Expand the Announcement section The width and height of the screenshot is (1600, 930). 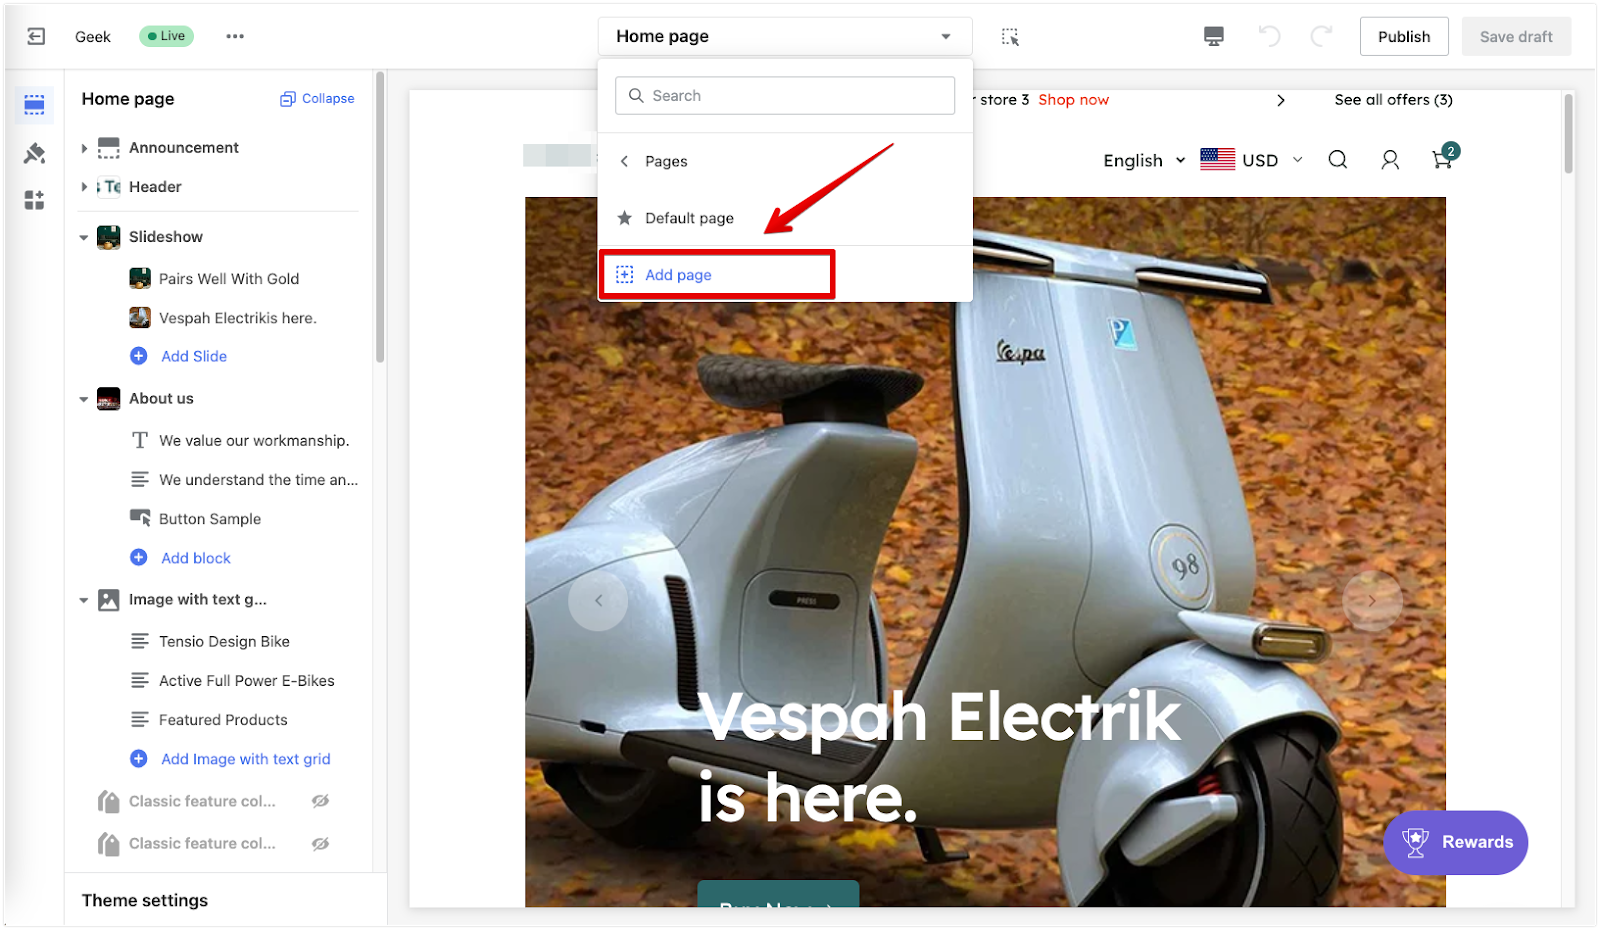pyautogui.click(x=84, y=148)
